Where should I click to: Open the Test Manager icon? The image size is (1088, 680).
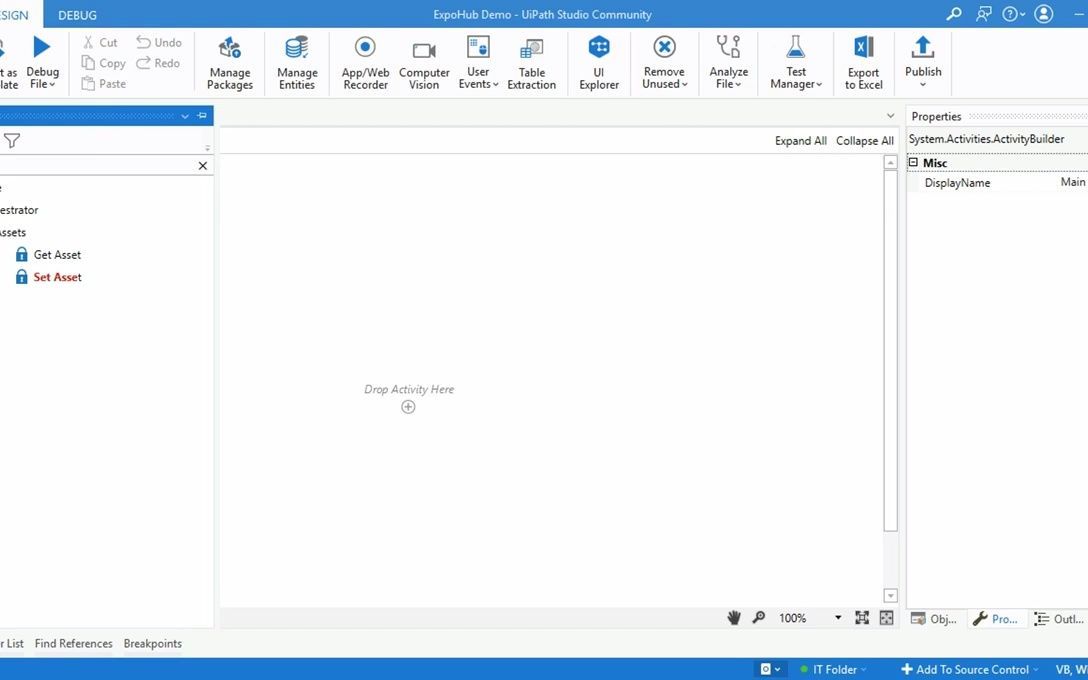tap(796, 47)
